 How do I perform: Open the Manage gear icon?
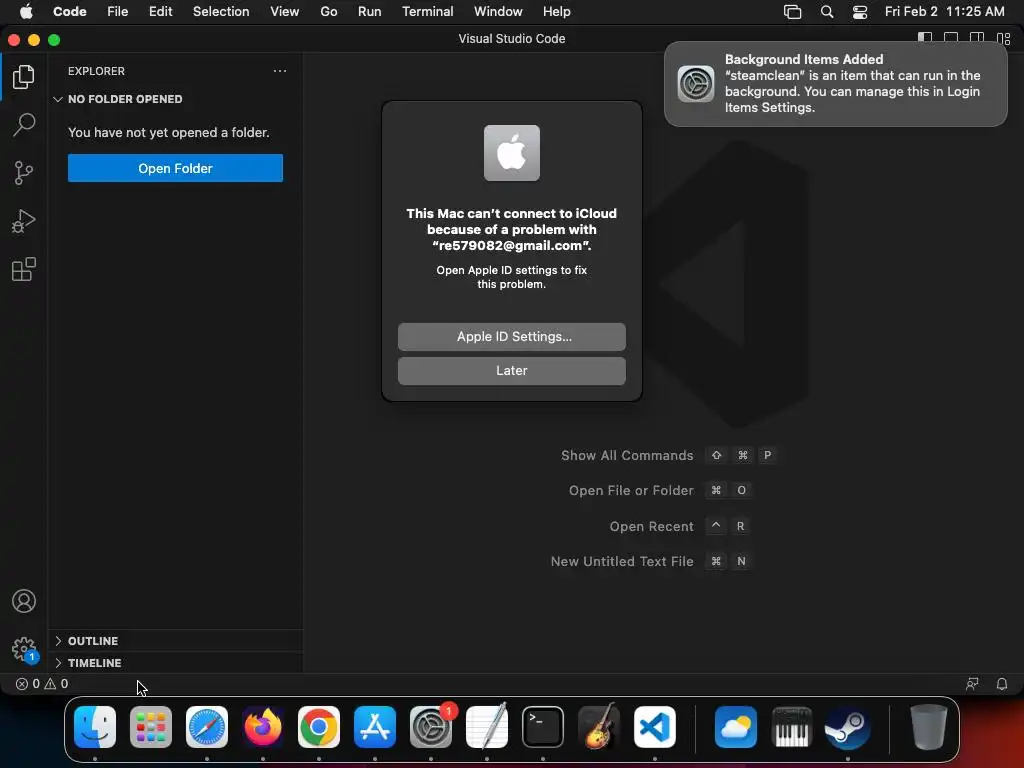(24, 649)
